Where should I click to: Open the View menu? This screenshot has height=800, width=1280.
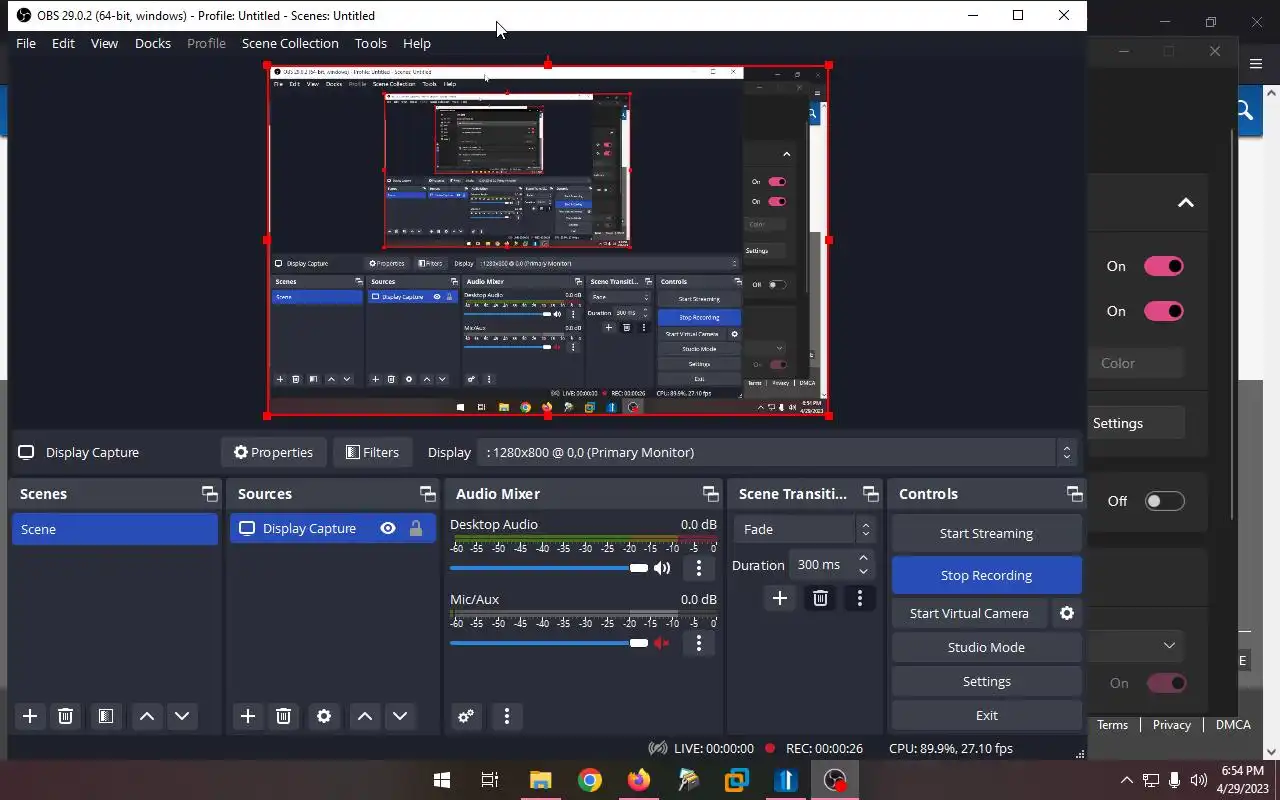click(104, 43)
